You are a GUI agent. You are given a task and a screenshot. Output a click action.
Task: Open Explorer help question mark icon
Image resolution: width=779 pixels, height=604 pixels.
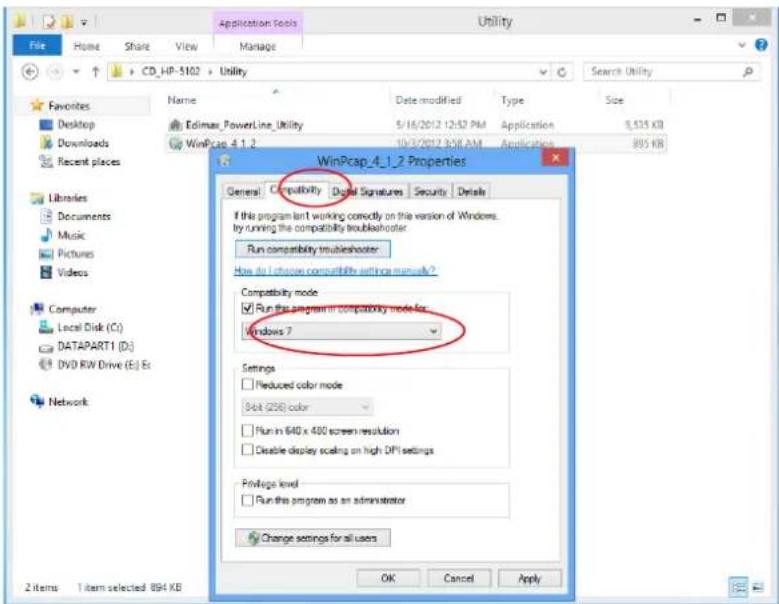point(761,45)
